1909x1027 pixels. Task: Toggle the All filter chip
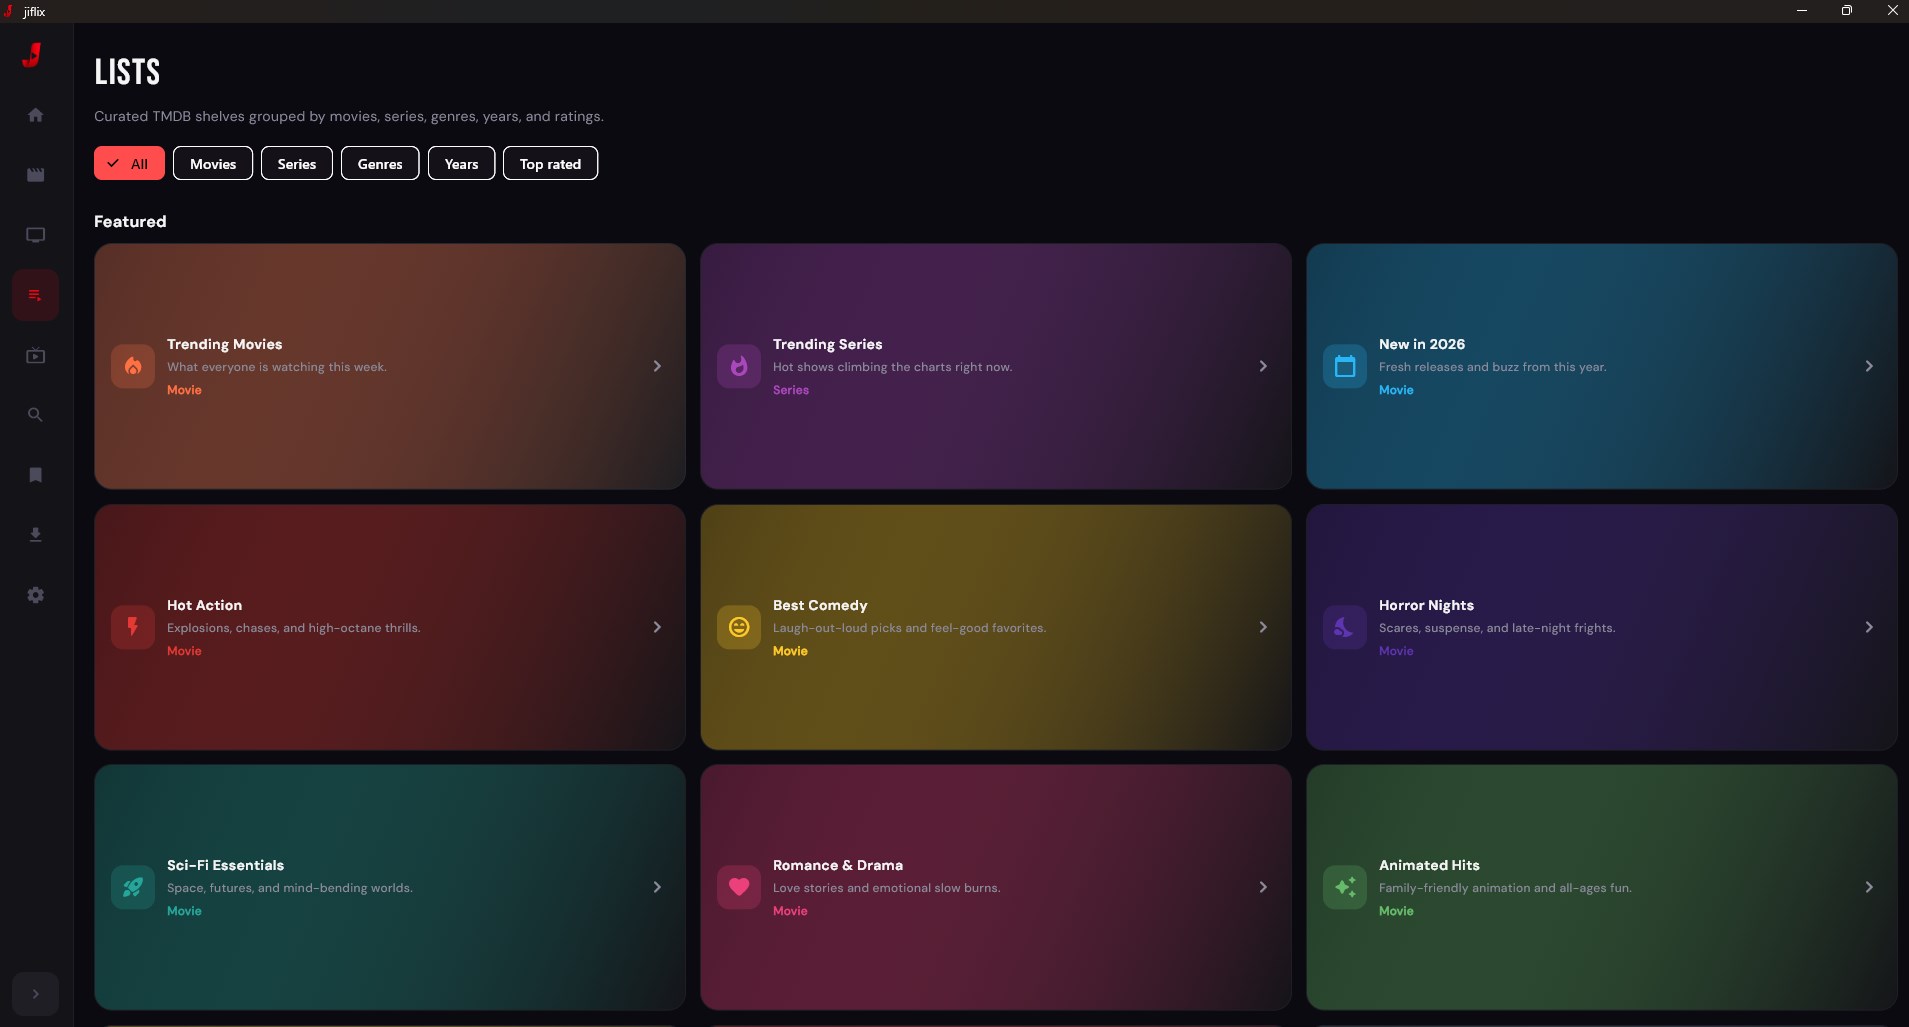click(129, 164)
